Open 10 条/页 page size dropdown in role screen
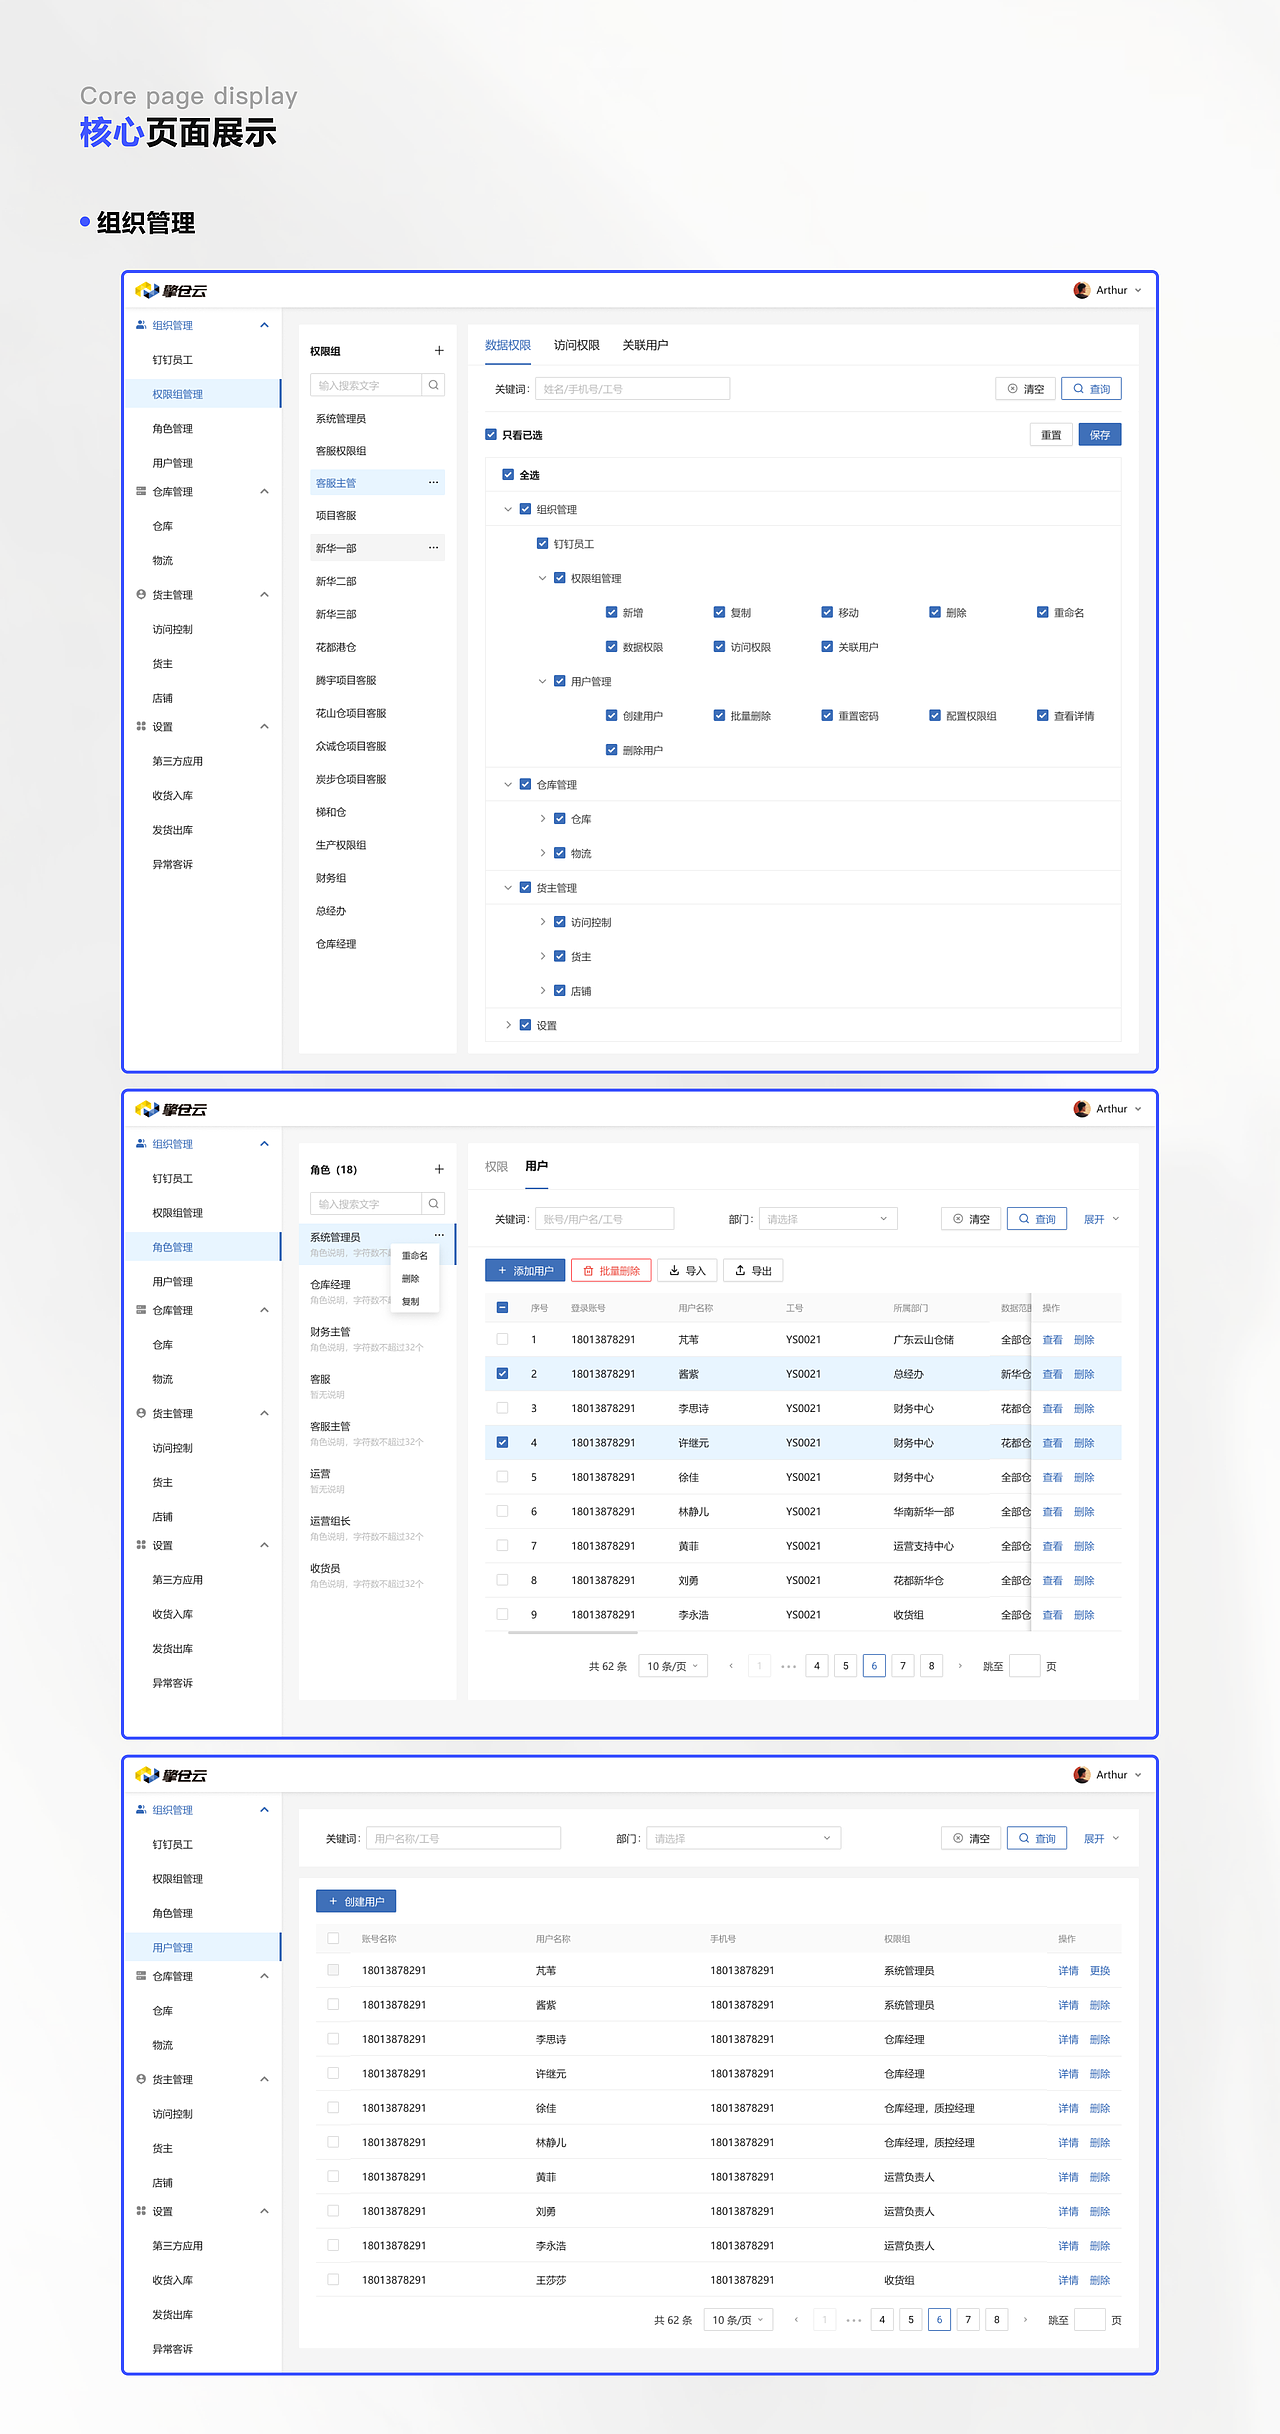This screenshot has width=1280, height=2434. click(x=673, y=1666)
